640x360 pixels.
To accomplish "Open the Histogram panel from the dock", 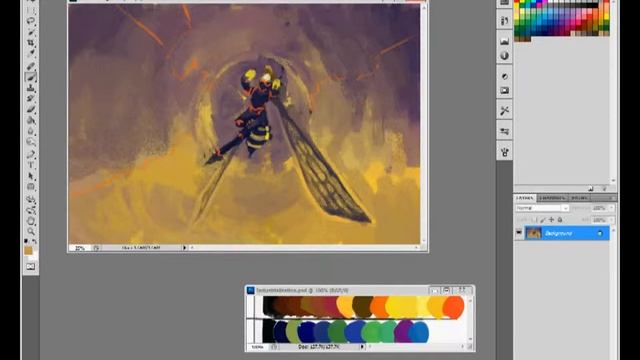I will (504, 41).
